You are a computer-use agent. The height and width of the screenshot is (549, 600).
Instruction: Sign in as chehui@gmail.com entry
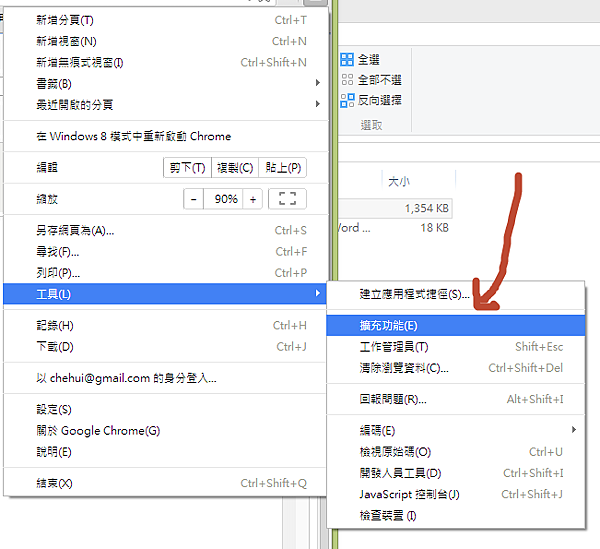click(165, 378)
